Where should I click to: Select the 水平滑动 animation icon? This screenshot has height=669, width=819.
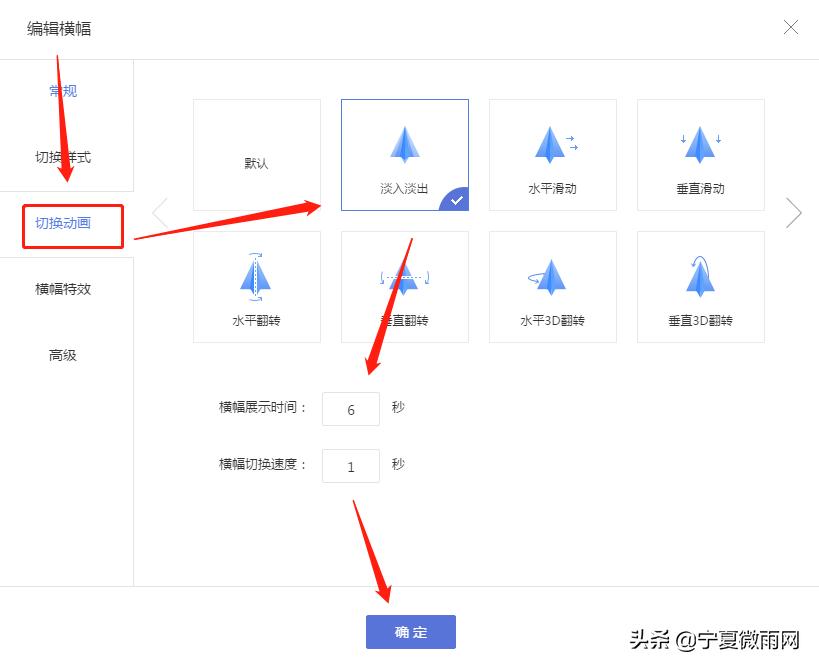point(552,144)
